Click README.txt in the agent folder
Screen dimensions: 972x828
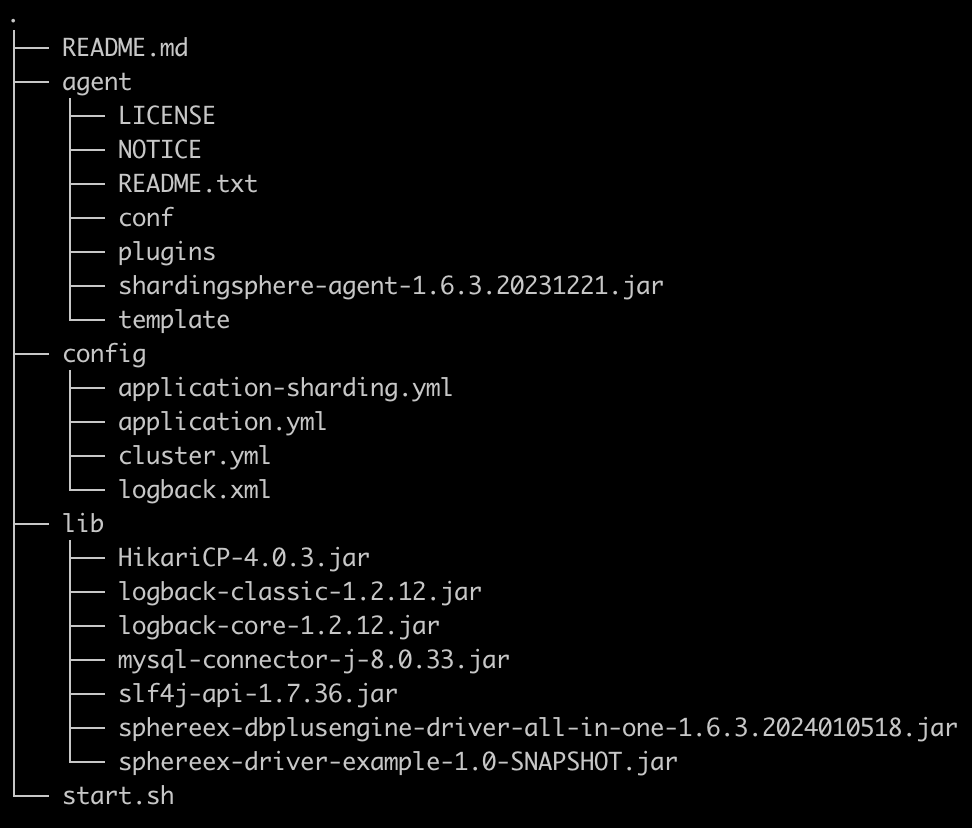point(187,183)
